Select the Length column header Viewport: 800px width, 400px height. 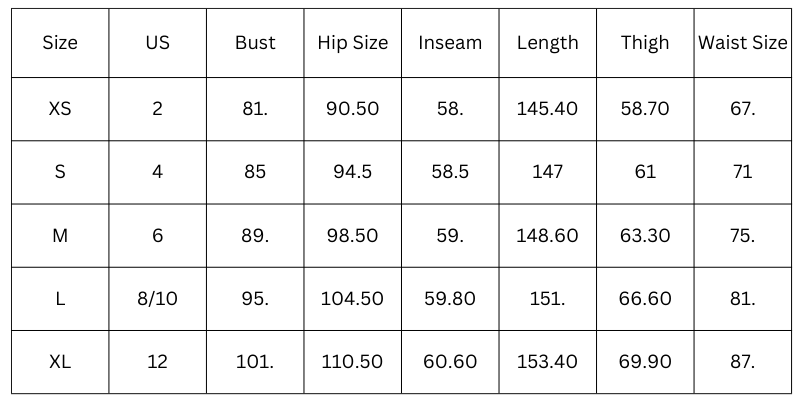point(547,43)
